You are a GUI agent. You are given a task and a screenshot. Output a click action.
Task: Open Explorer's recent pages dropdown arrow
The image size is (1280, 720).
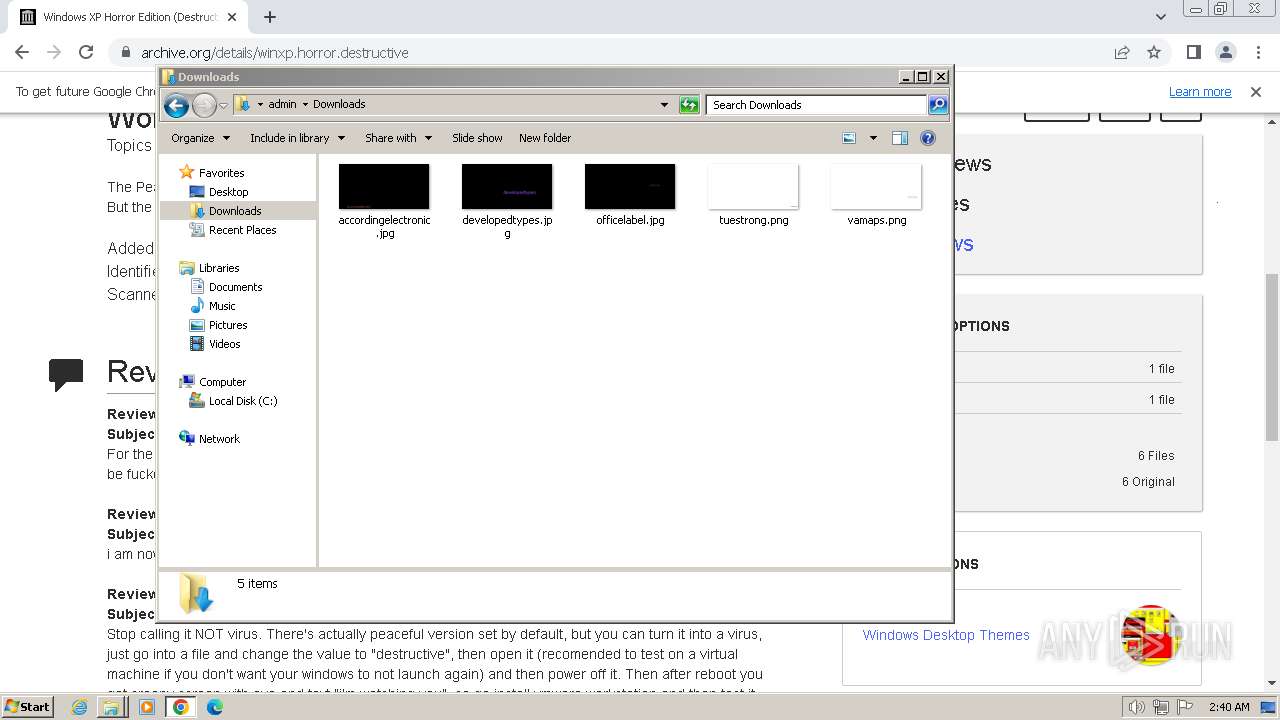click(x=223, y=105)
